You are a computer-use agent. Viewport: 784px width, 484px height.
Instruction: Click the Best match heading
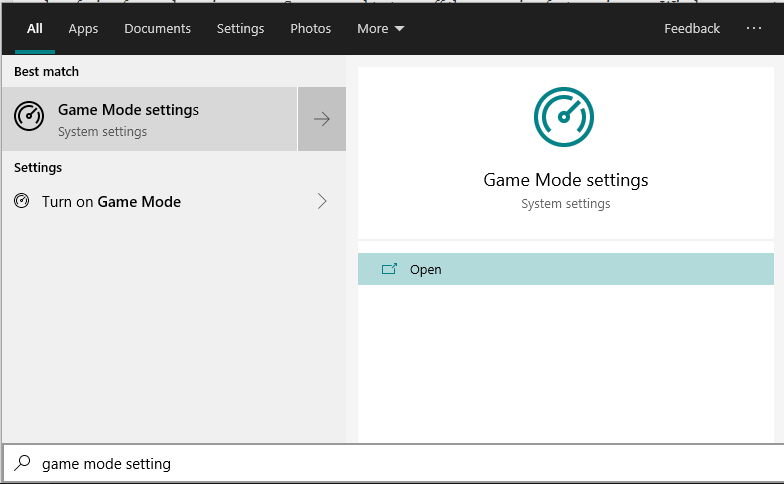[x=46, y=72]
